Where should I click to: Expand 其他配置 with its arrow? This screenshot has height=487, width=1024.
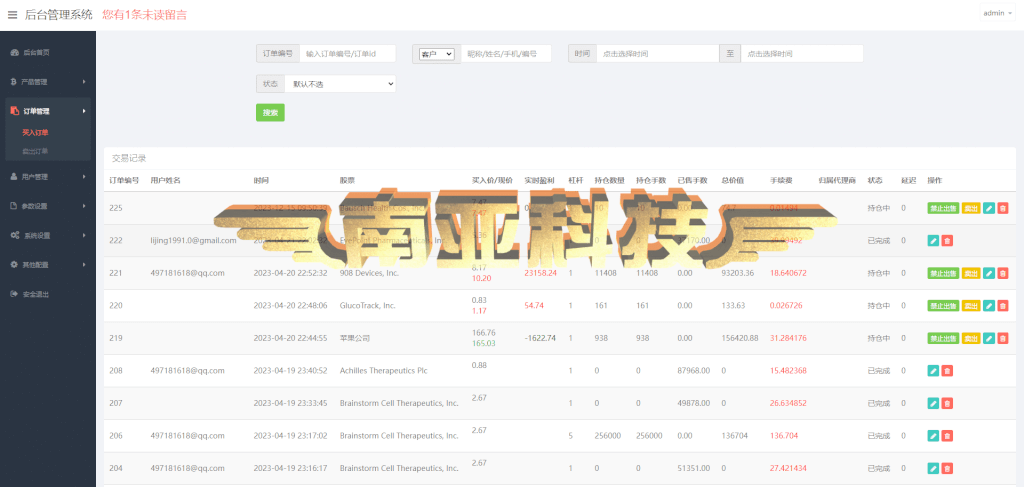tap(84, 264)
